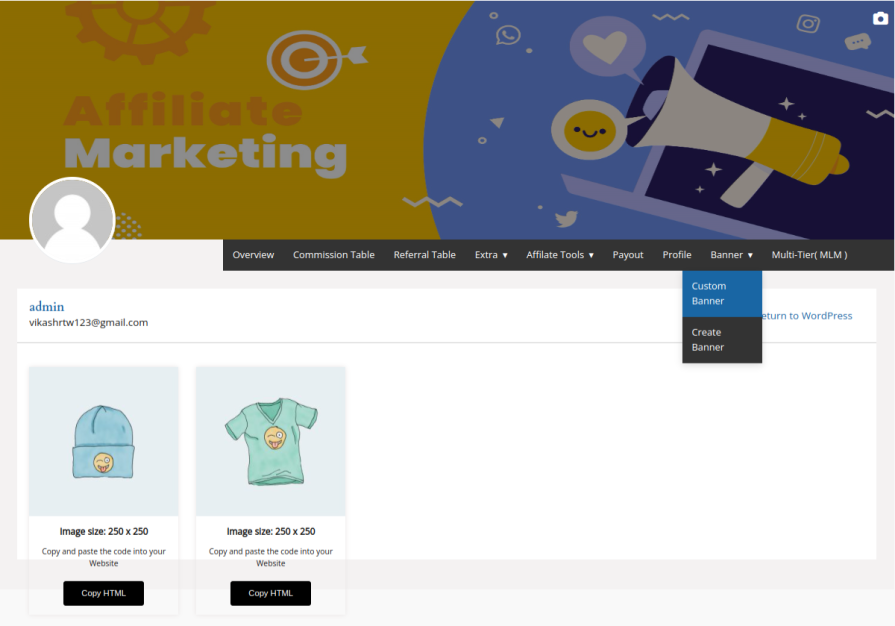895x626 pixels.
Task: Open the Extra dropdown menu
Action: click(x=490, y=254)
